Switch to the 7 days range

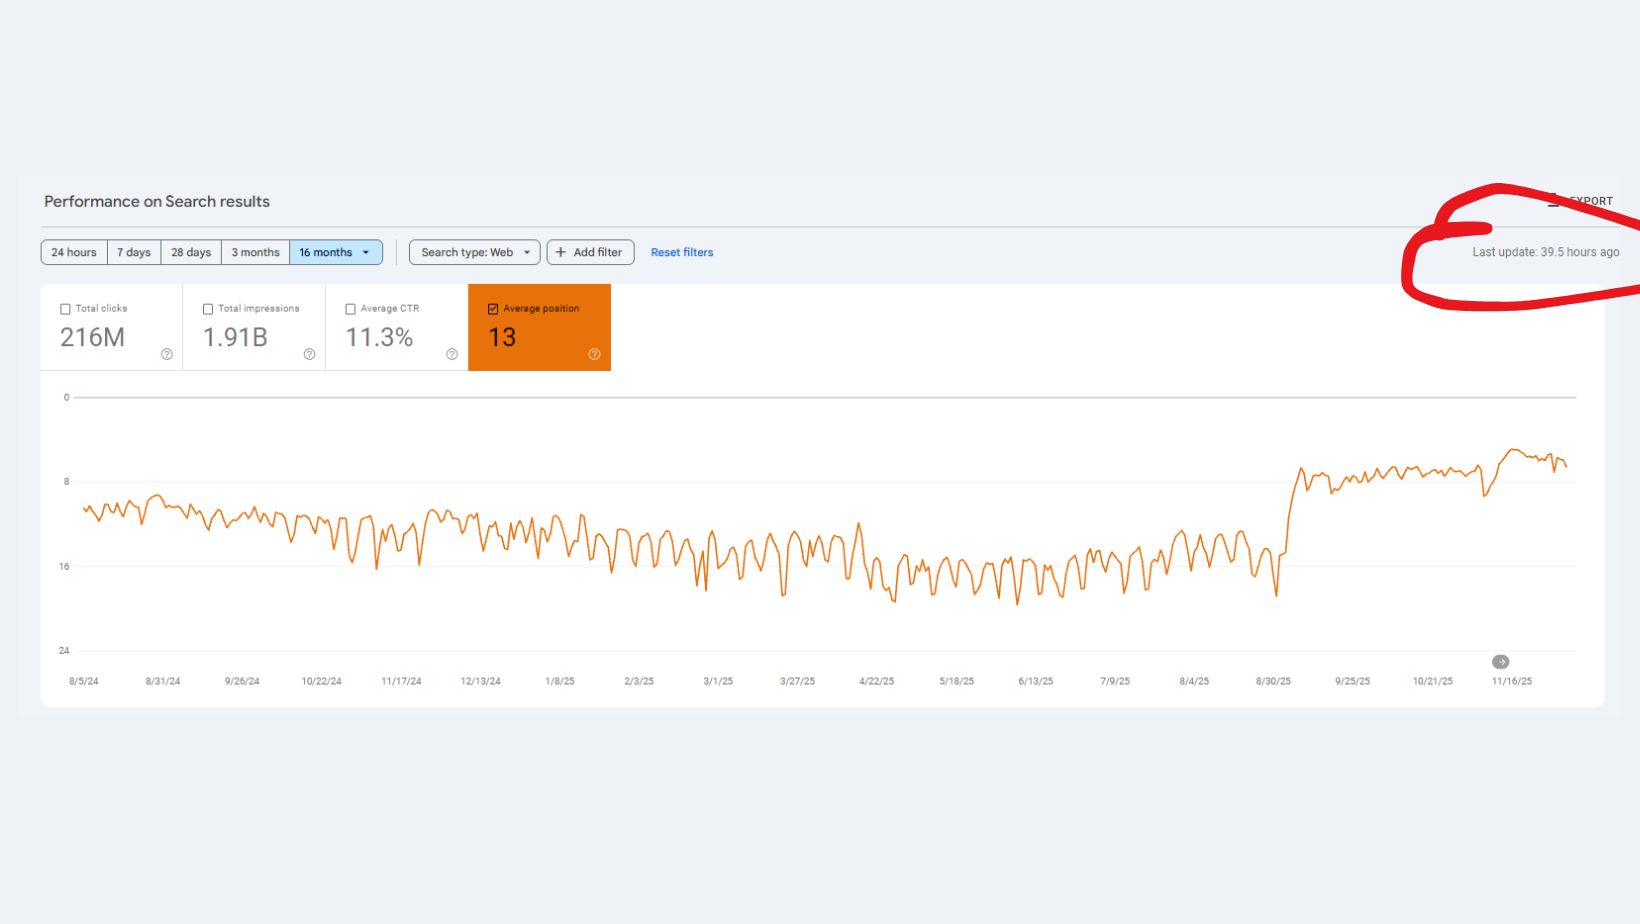134,252
